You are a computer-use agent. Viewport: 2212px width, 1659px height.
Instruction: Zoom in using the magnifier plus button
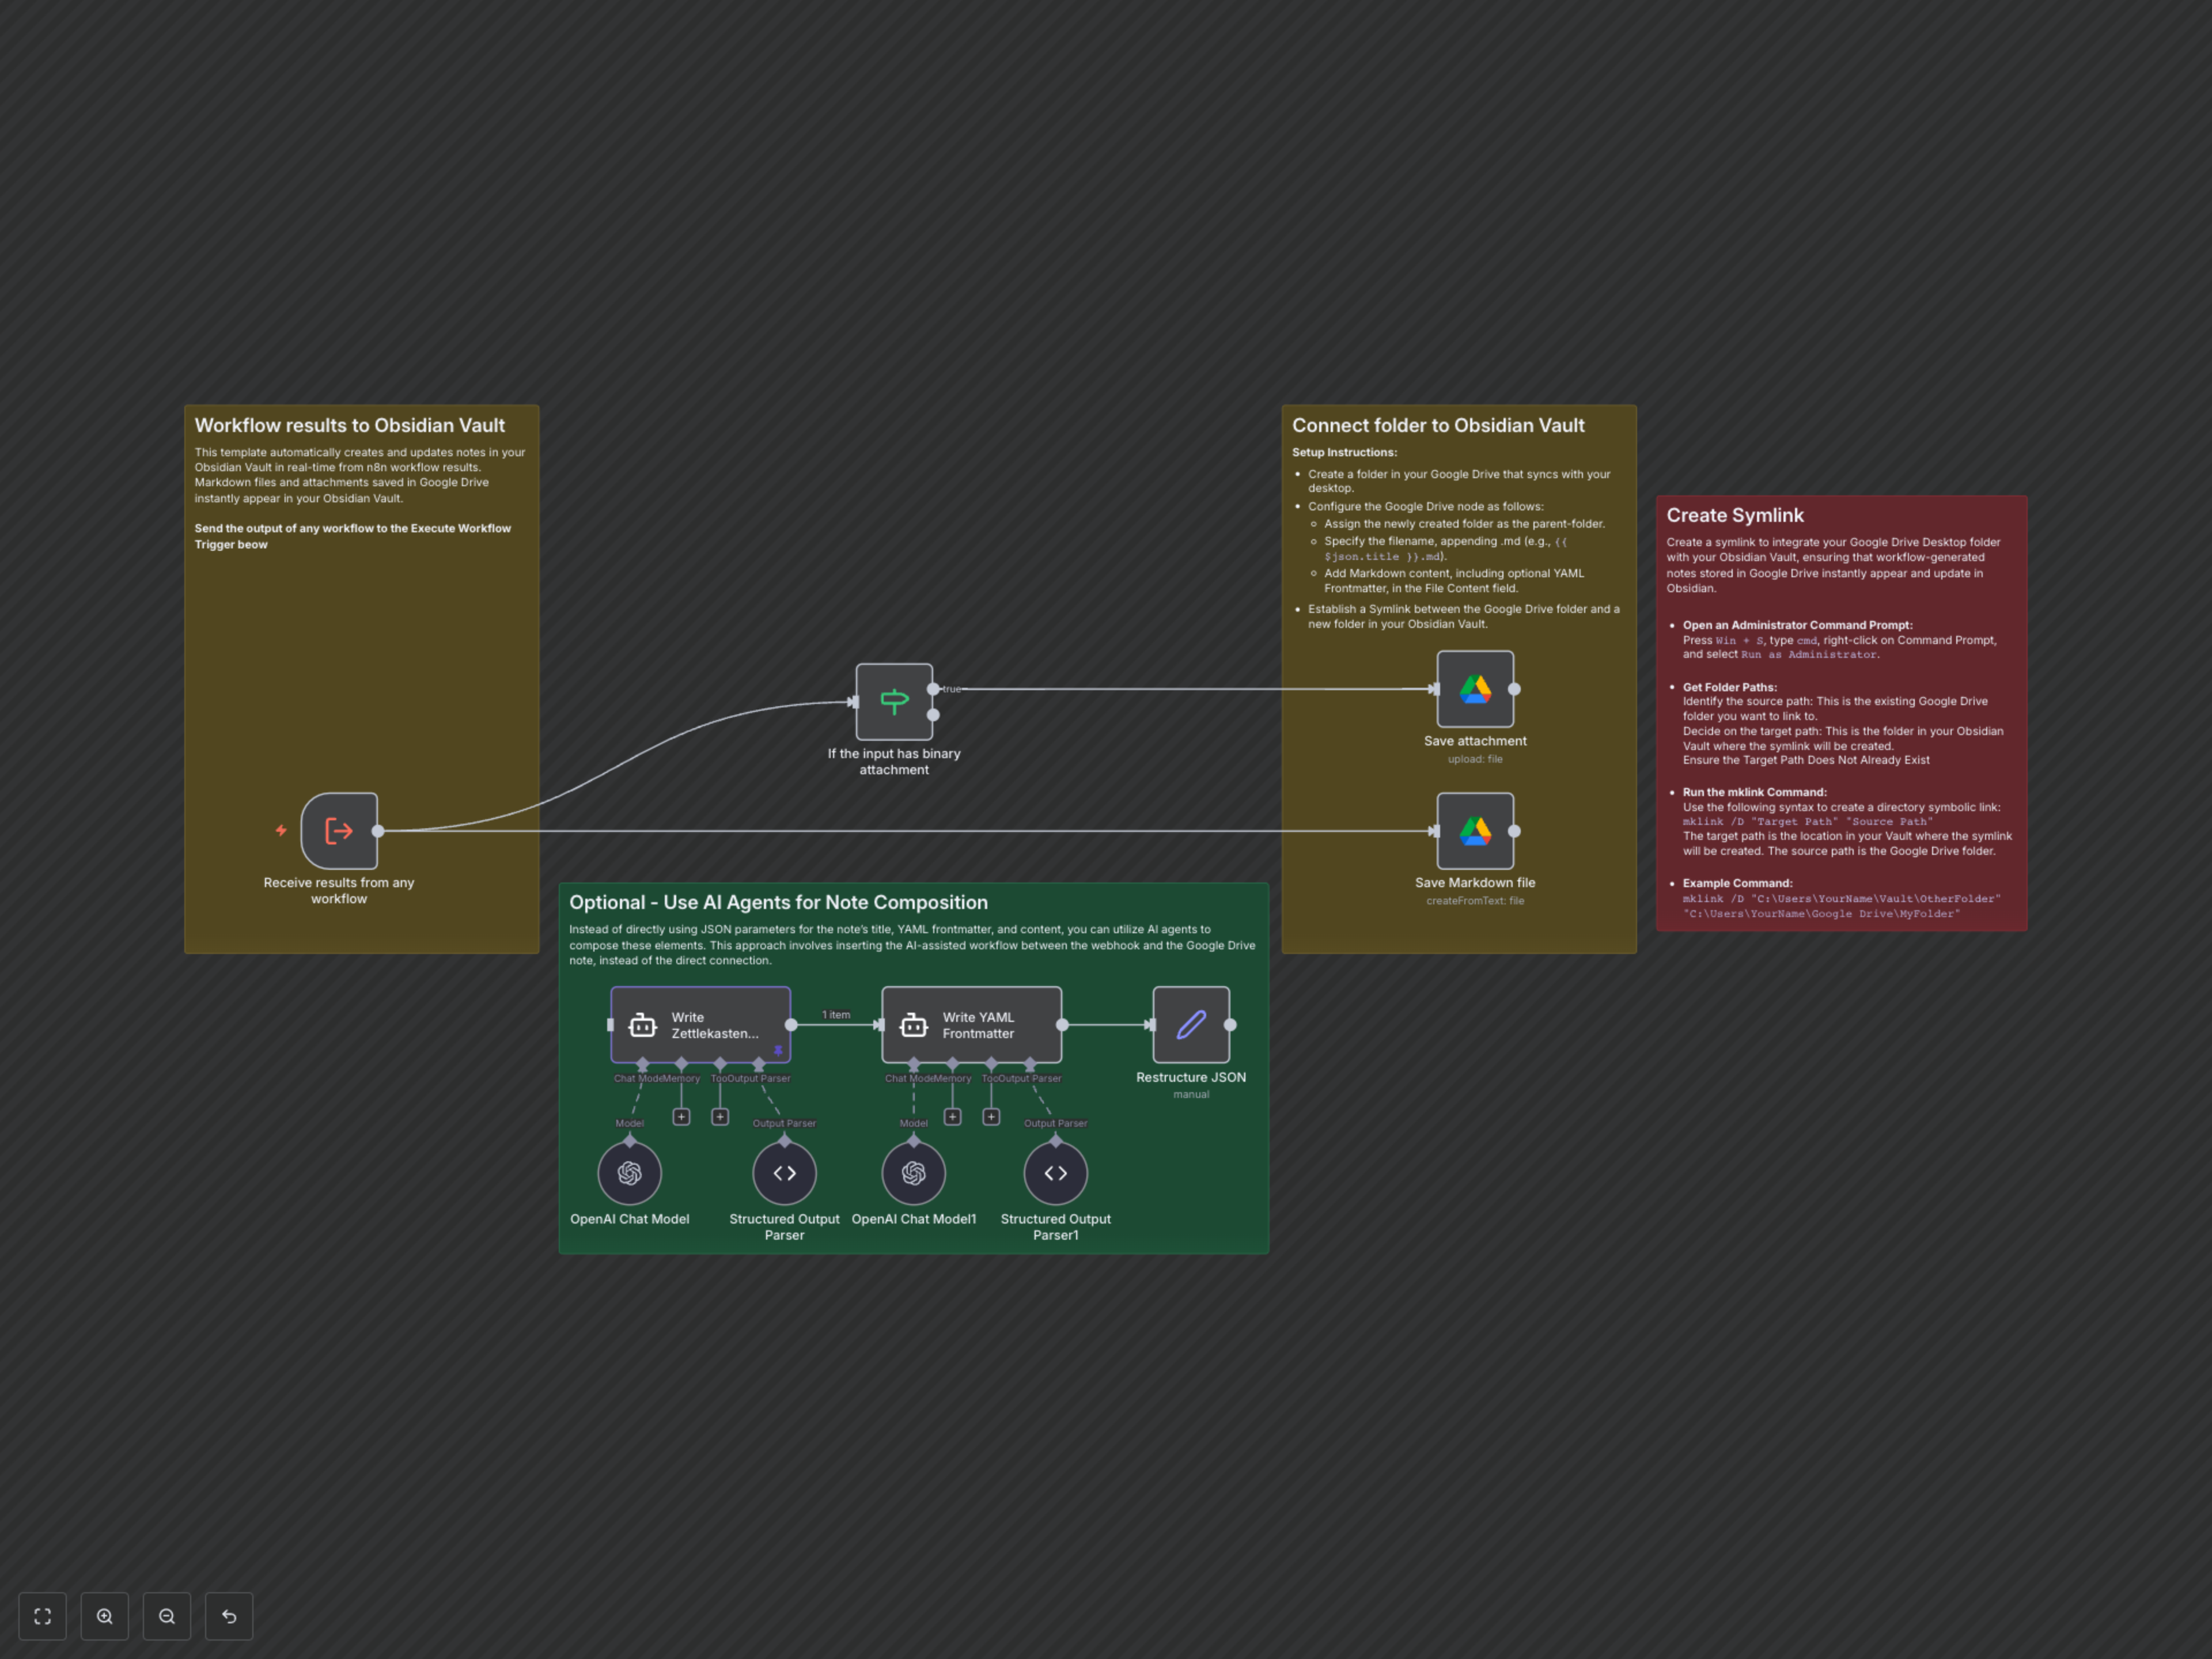coord(105,1616)
